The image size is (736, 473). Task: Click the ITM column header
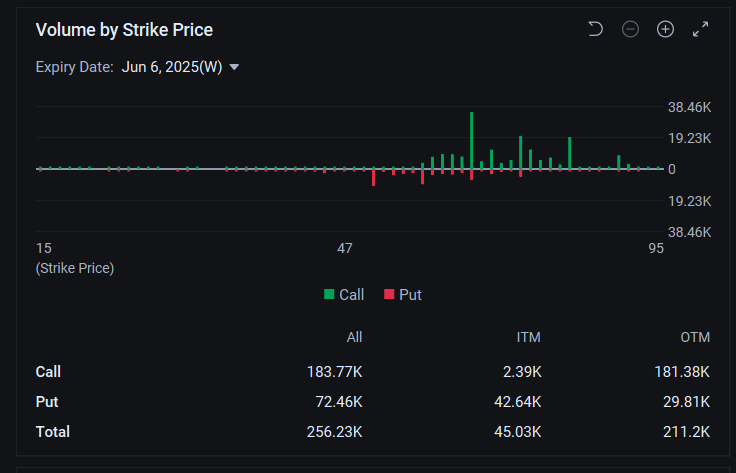point(529,337)
